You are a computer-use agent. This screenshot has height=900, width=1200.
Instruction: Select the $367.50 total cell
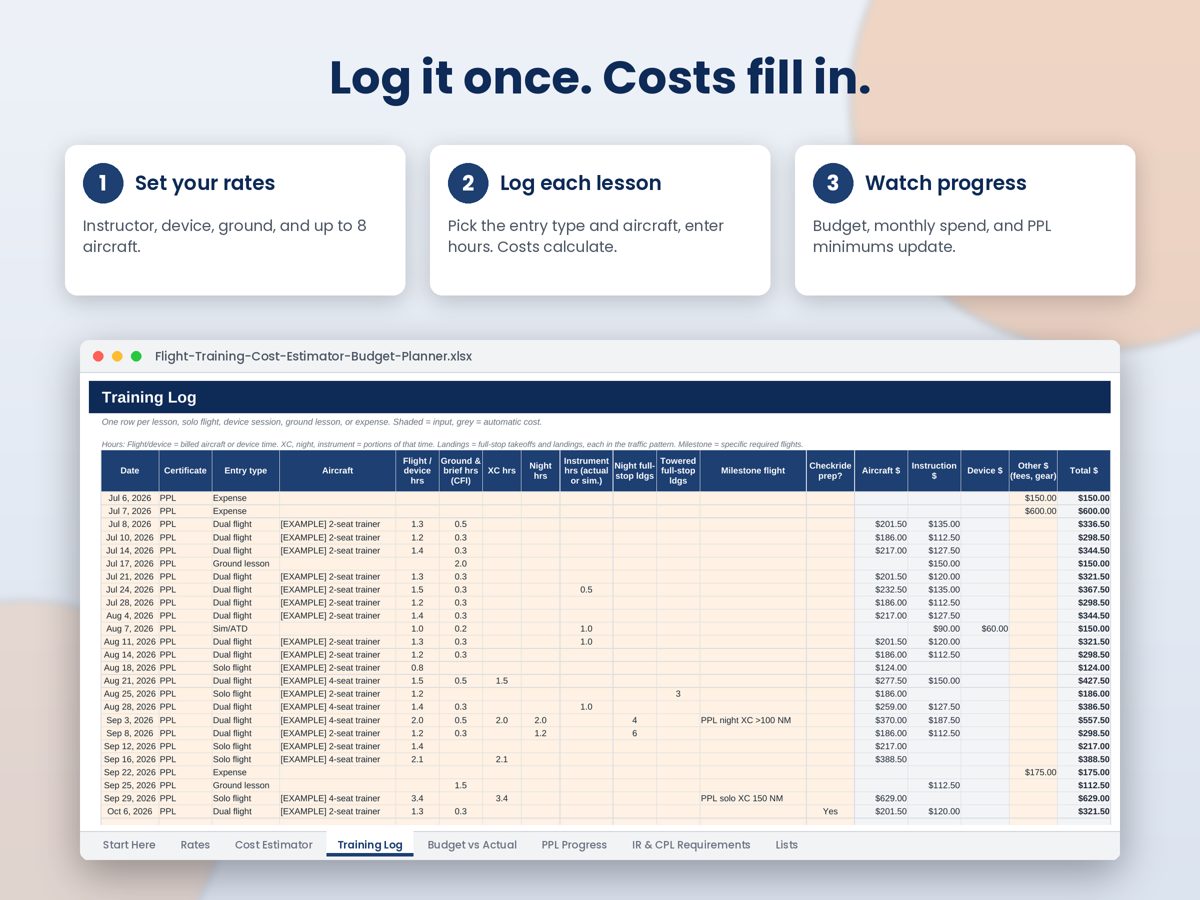pyautogui.click(x=1084, y=590)
